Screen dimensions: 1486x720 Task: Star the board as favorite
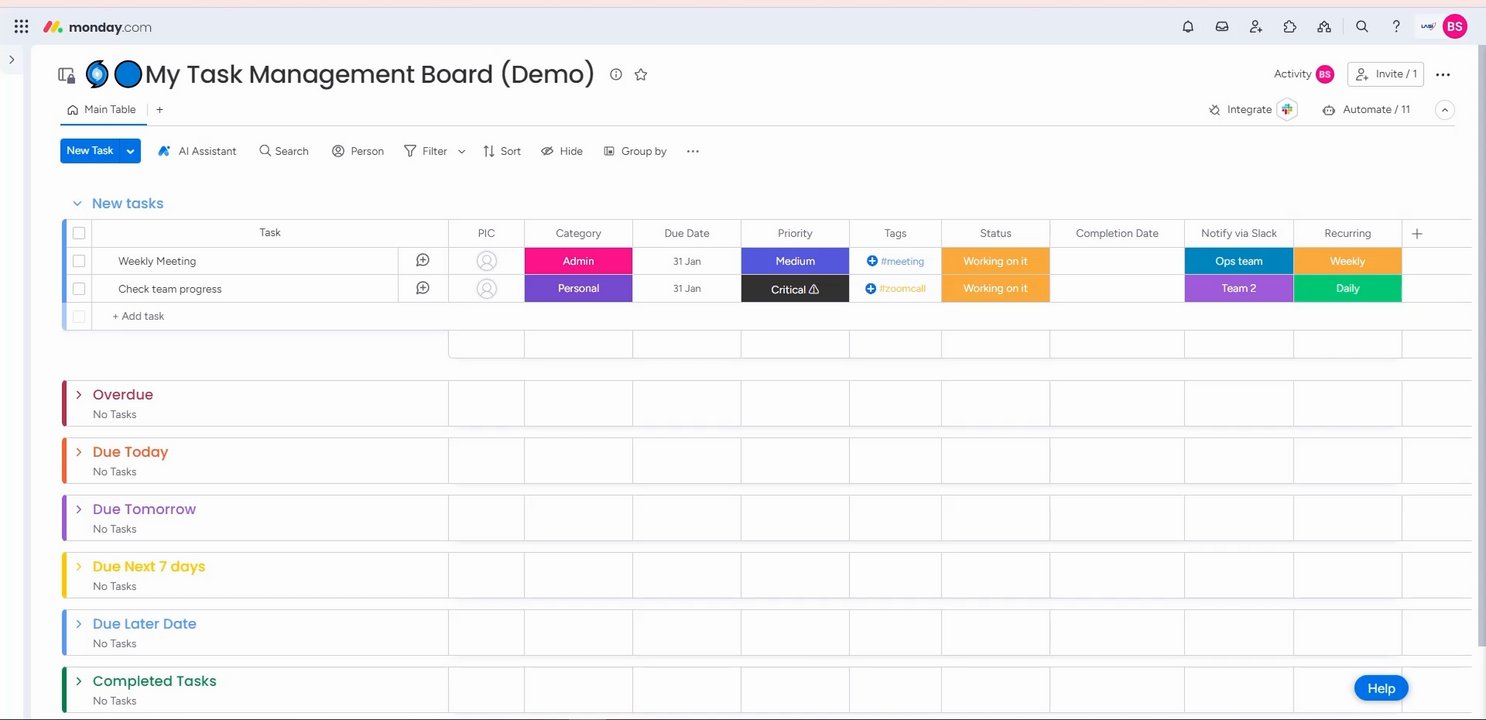coord(641,74)
